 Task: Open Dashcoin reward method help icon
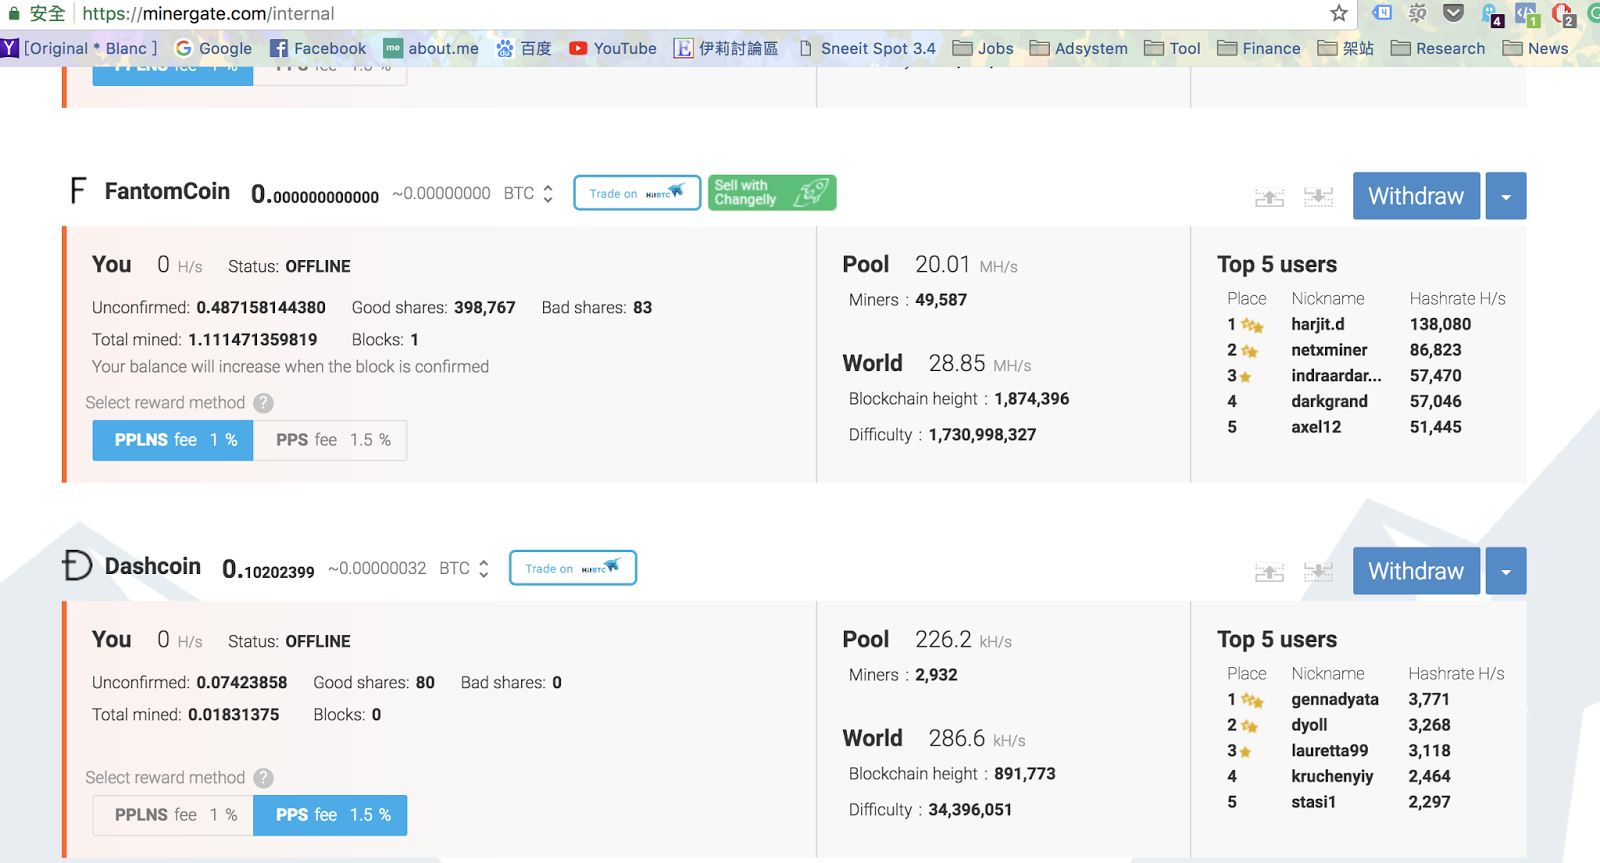pyautogui.click(x=263, y=778)
